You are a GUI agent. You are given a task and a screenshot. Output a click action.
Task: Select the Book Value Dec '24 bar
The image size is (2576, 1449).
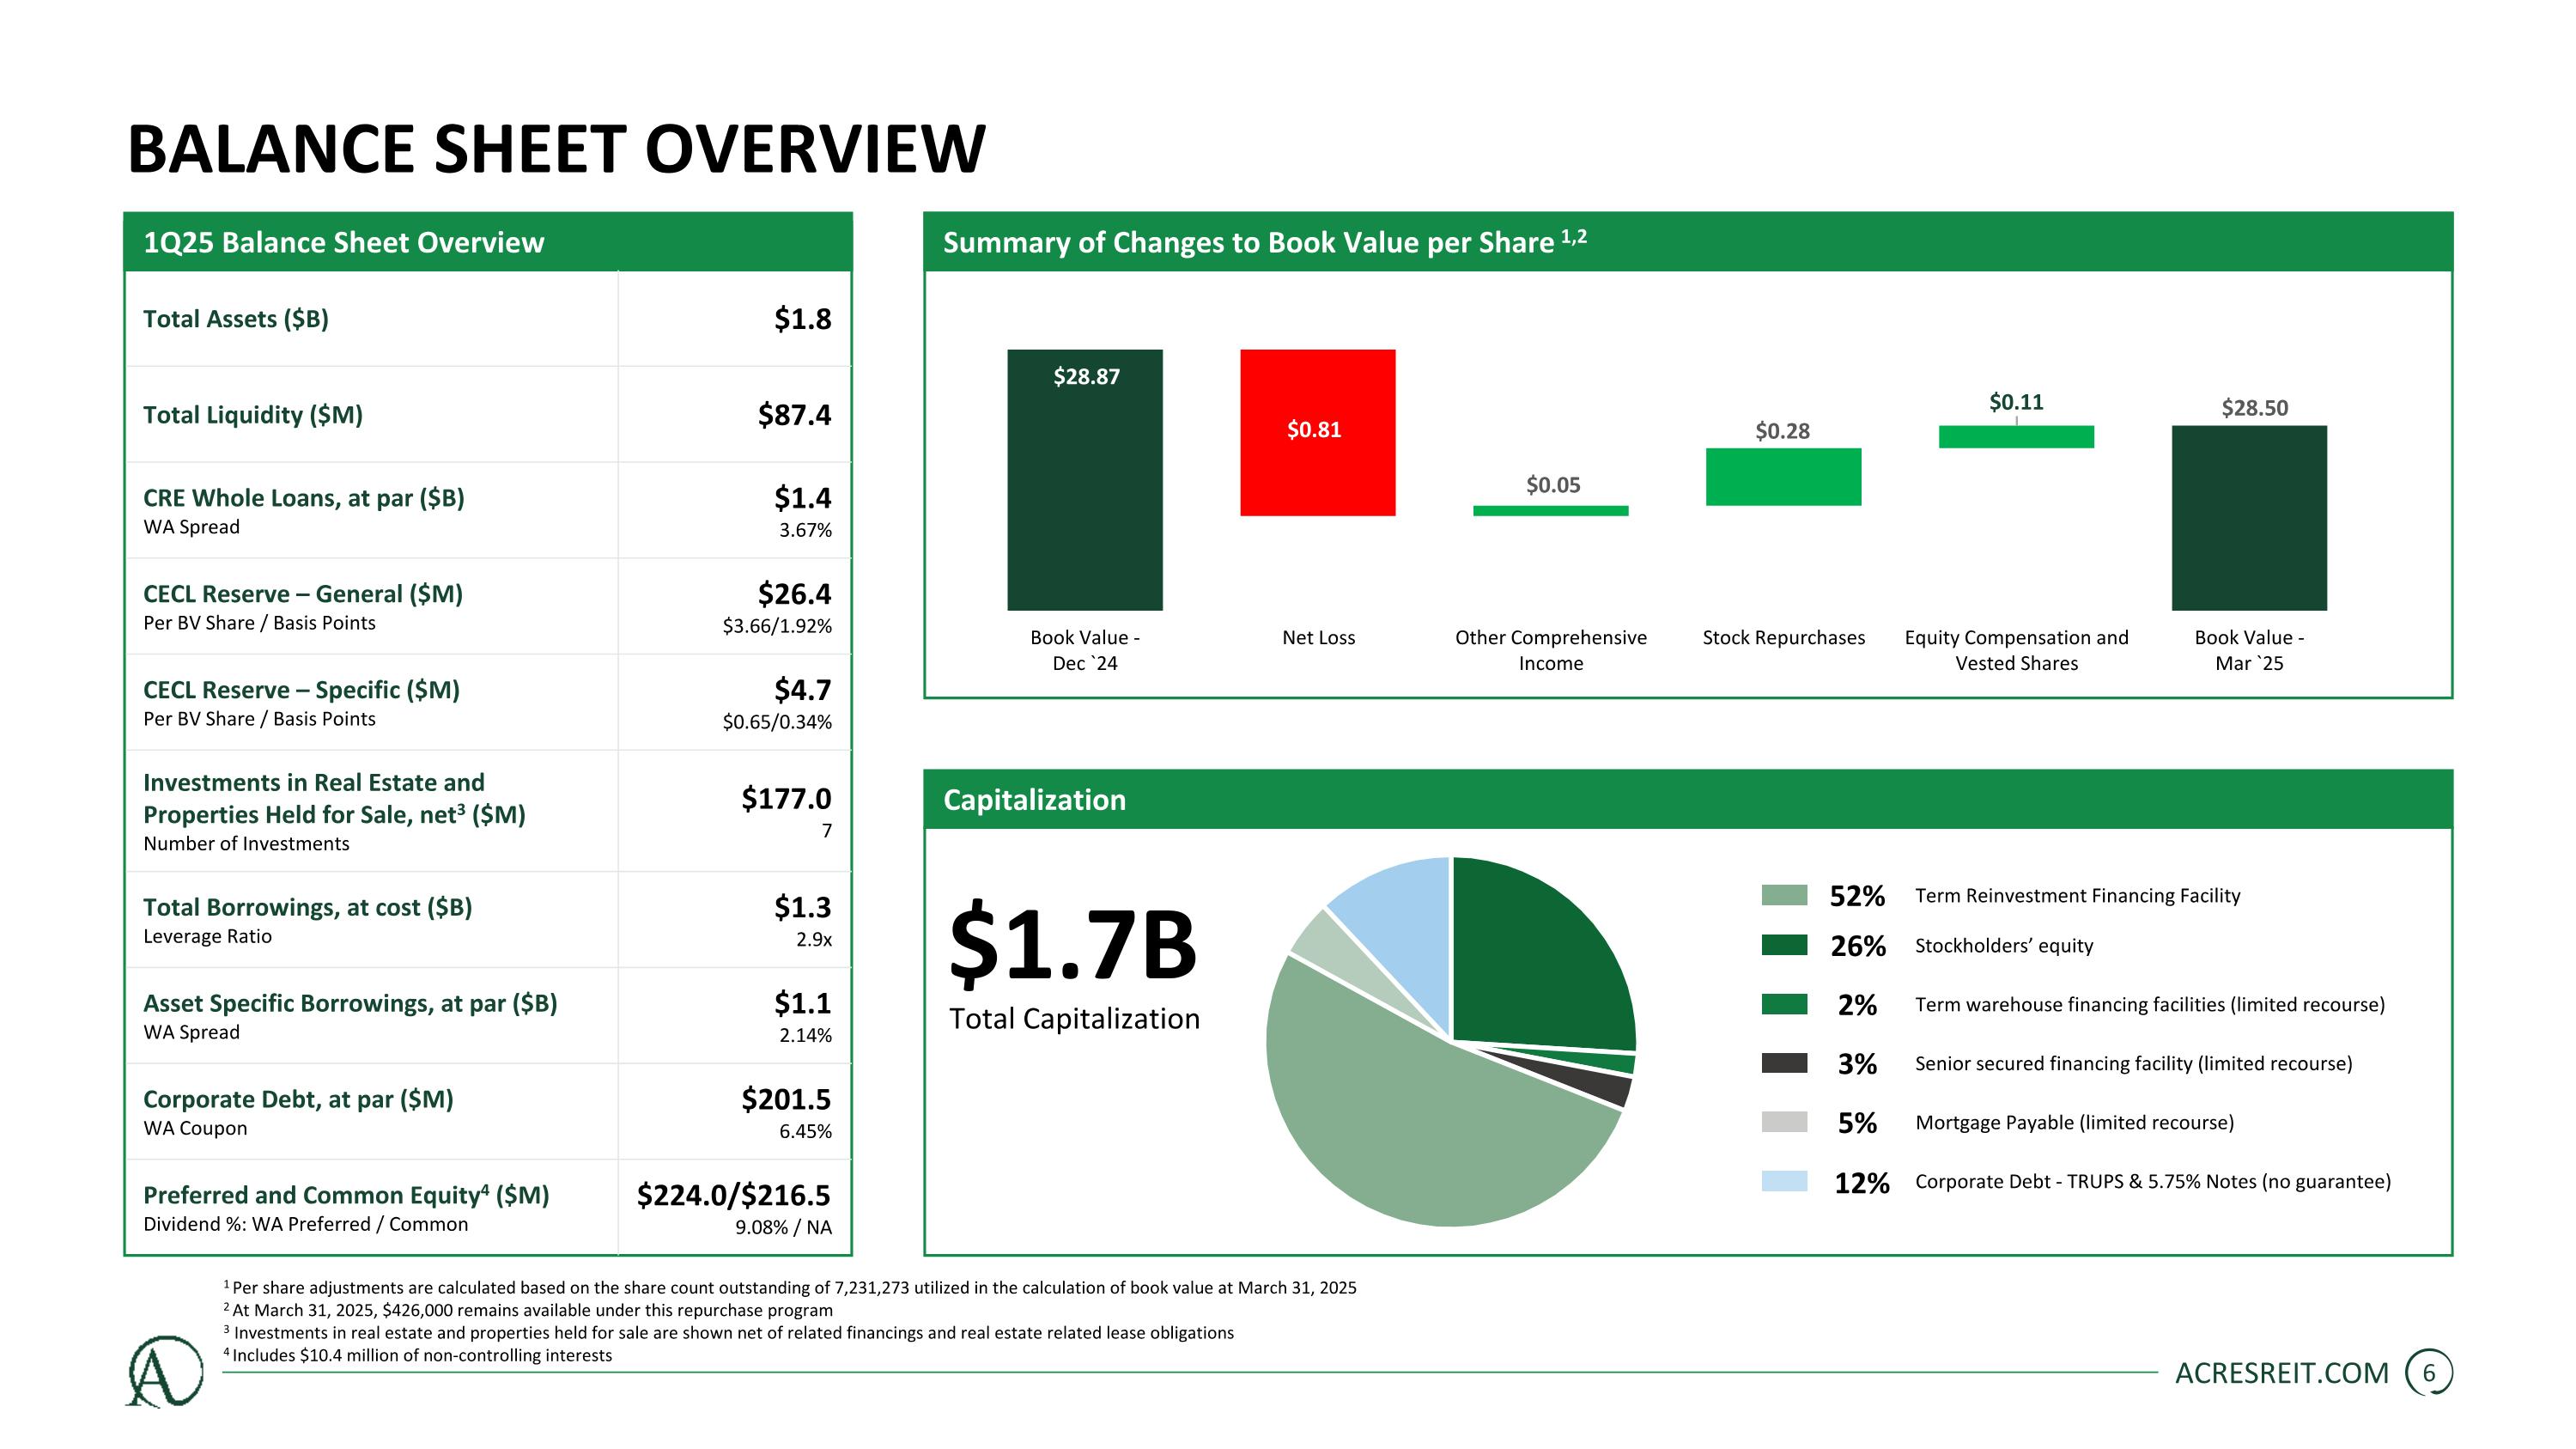point(1085,480)
